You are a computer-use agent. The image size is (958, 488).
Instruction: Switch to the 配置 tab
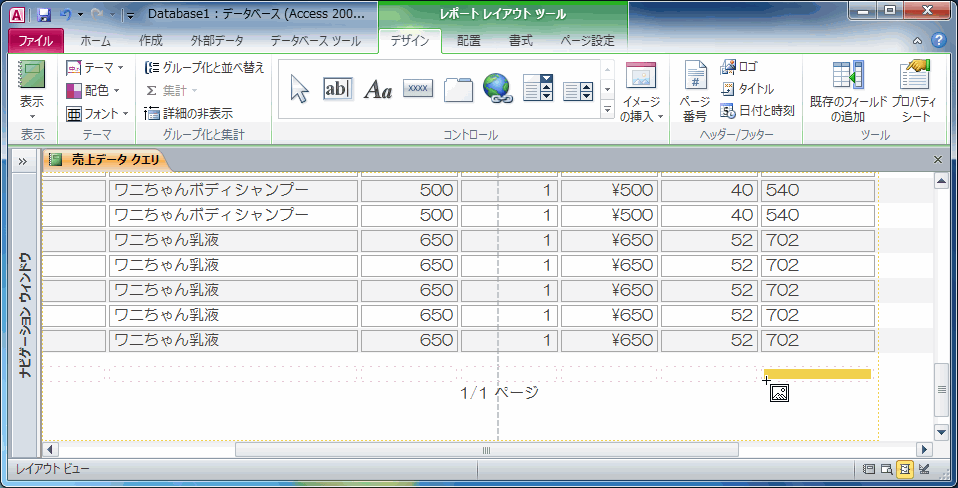point(469,41)
